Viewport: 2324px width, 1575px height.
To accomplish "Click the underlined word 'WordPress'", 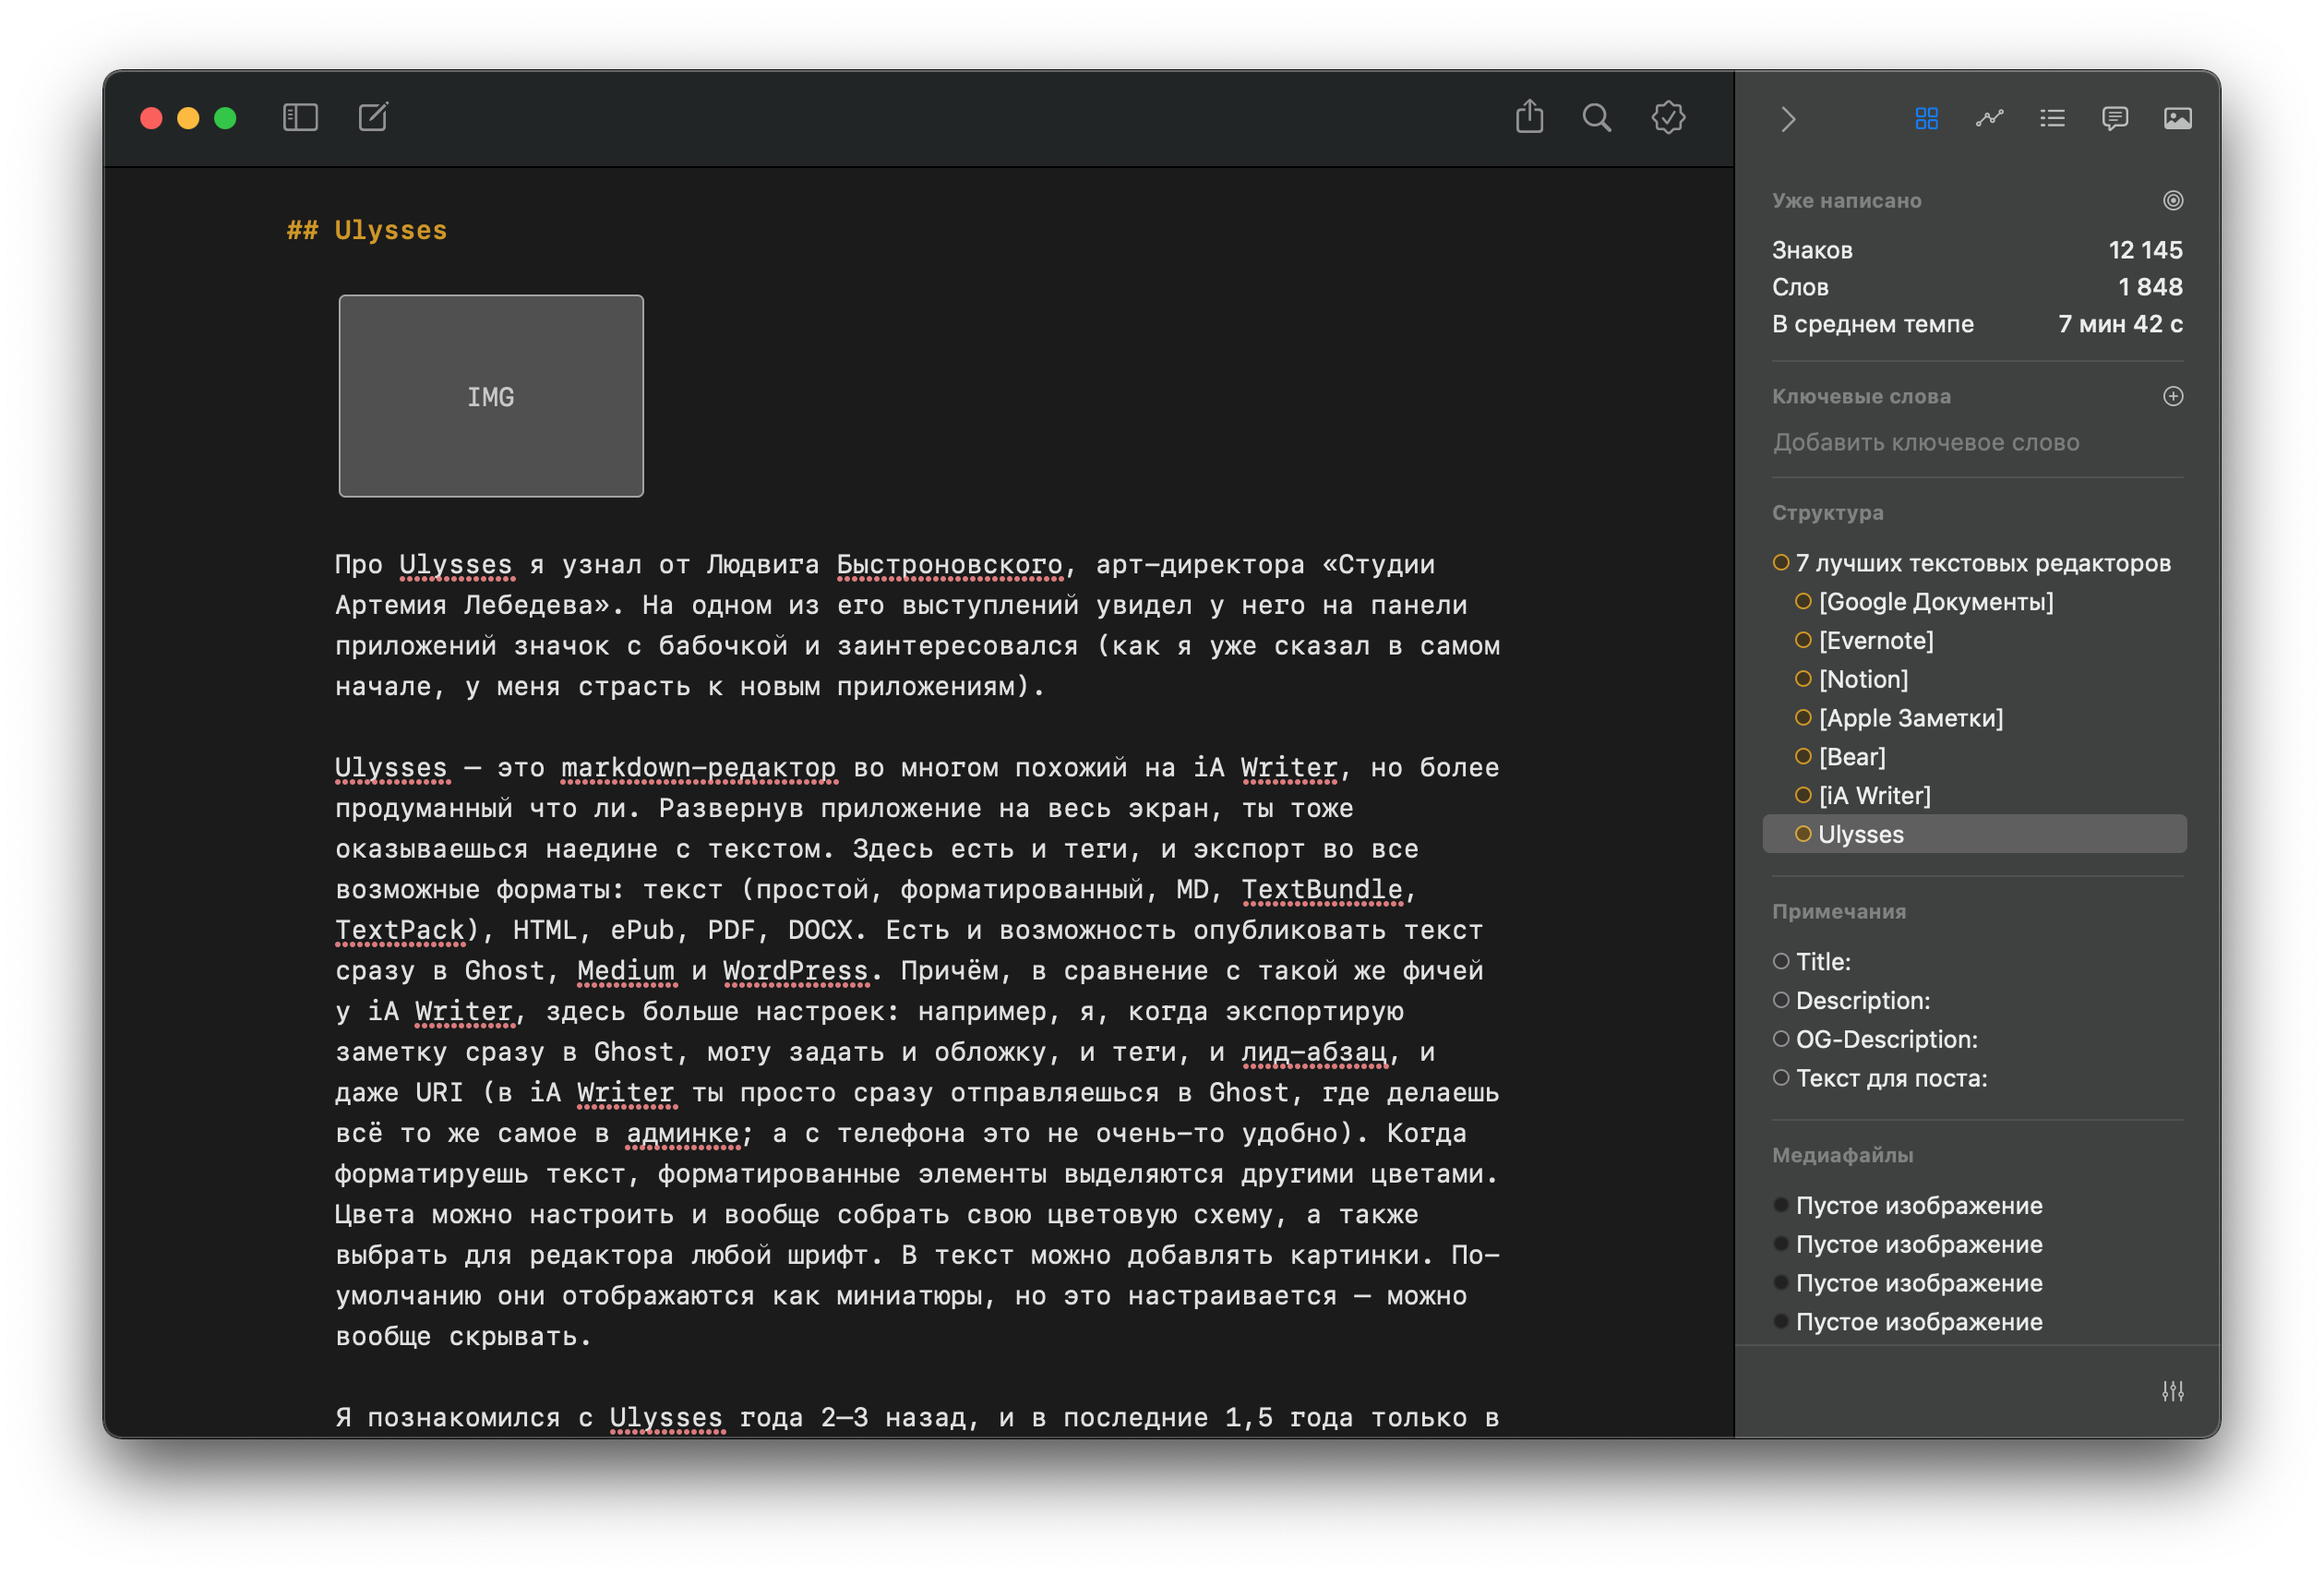I will [x=795, y=971].
